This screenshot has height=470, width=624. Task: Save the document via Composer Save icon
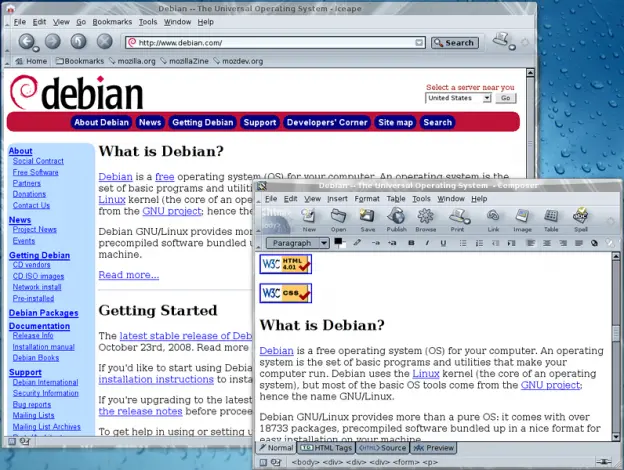(x=367, y=220)
